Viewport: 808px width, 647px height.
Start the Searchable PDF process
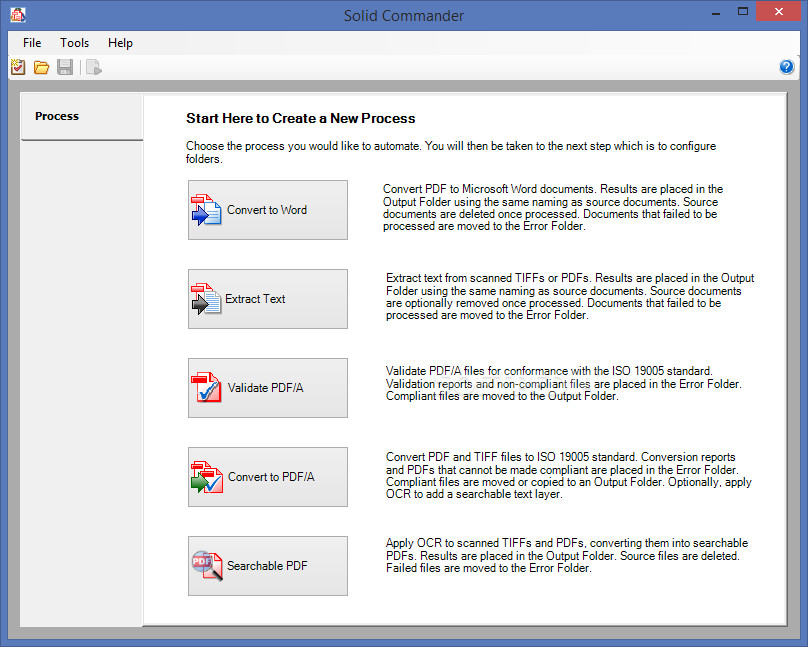[x=268, y=566]
